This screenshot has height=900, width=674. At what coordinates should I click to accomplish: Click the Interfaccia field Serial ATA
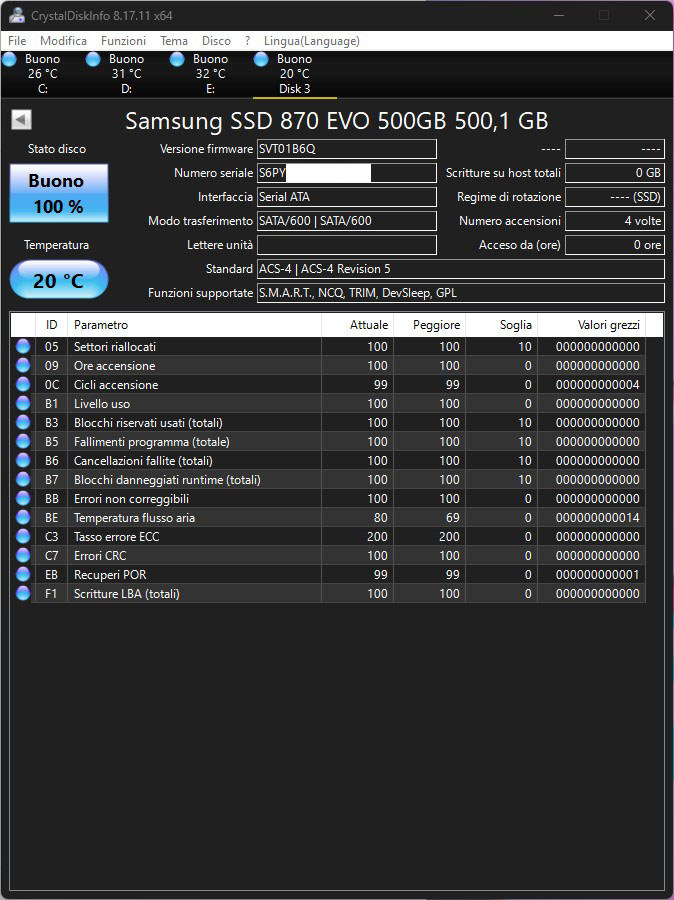pyautogui.click(x=347, y=197)
